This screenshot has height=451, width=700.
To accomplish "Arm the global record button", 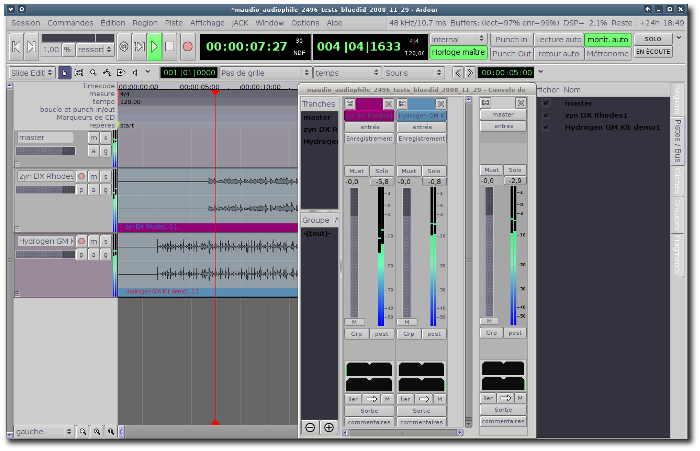I will pyautogui.click(x=187, y=46).
